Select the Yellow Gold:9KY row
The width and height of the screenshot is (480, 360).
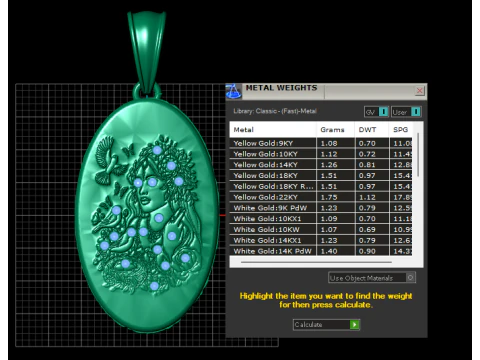(321, 143)
